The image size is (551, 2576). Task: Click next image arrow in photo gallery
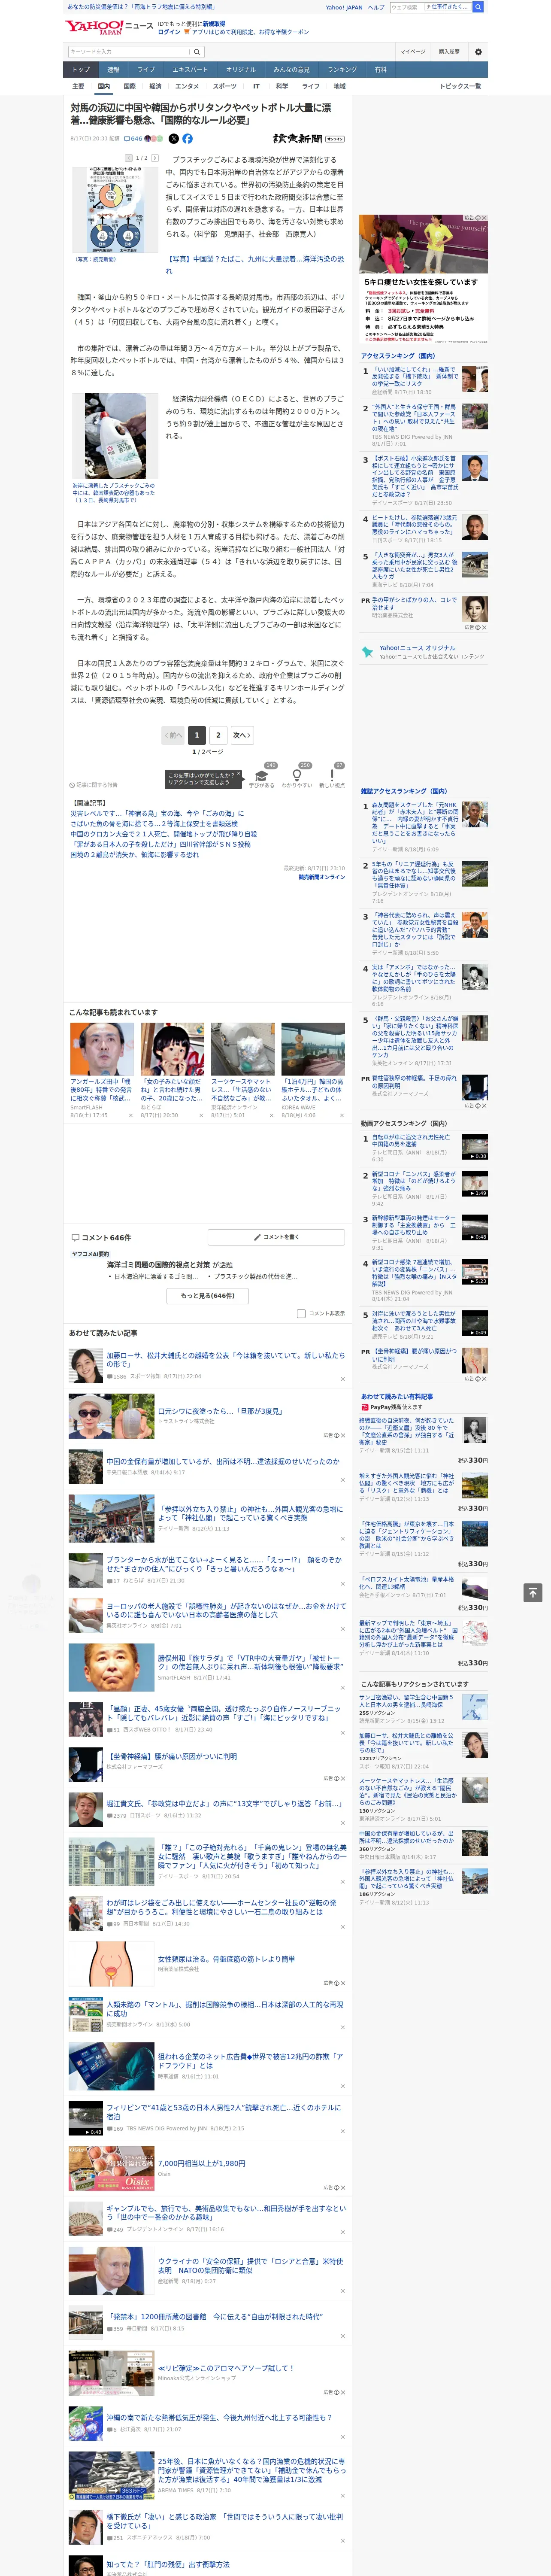[x=155, y=158]
